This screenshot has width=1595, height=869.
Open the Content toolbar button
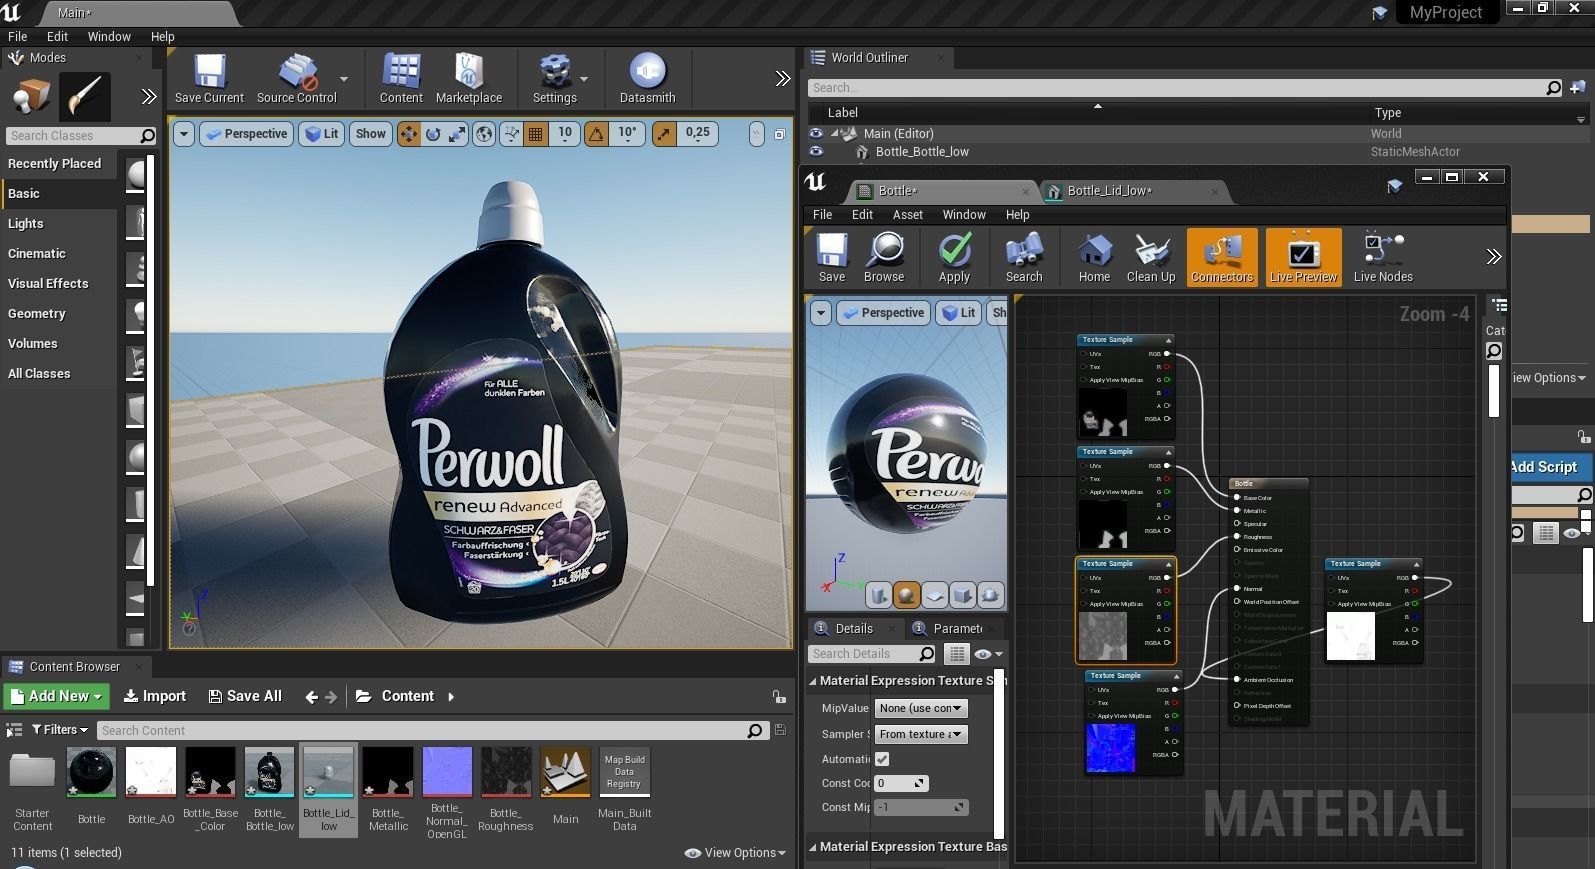point(401,79)
